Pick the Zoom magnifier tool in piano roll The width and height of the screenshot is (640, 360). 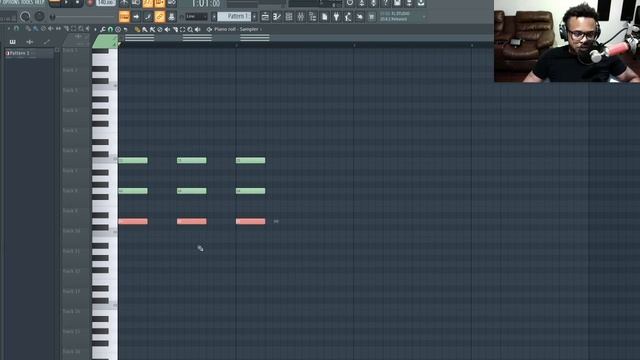pyautogui.click(x=190, y=29)
